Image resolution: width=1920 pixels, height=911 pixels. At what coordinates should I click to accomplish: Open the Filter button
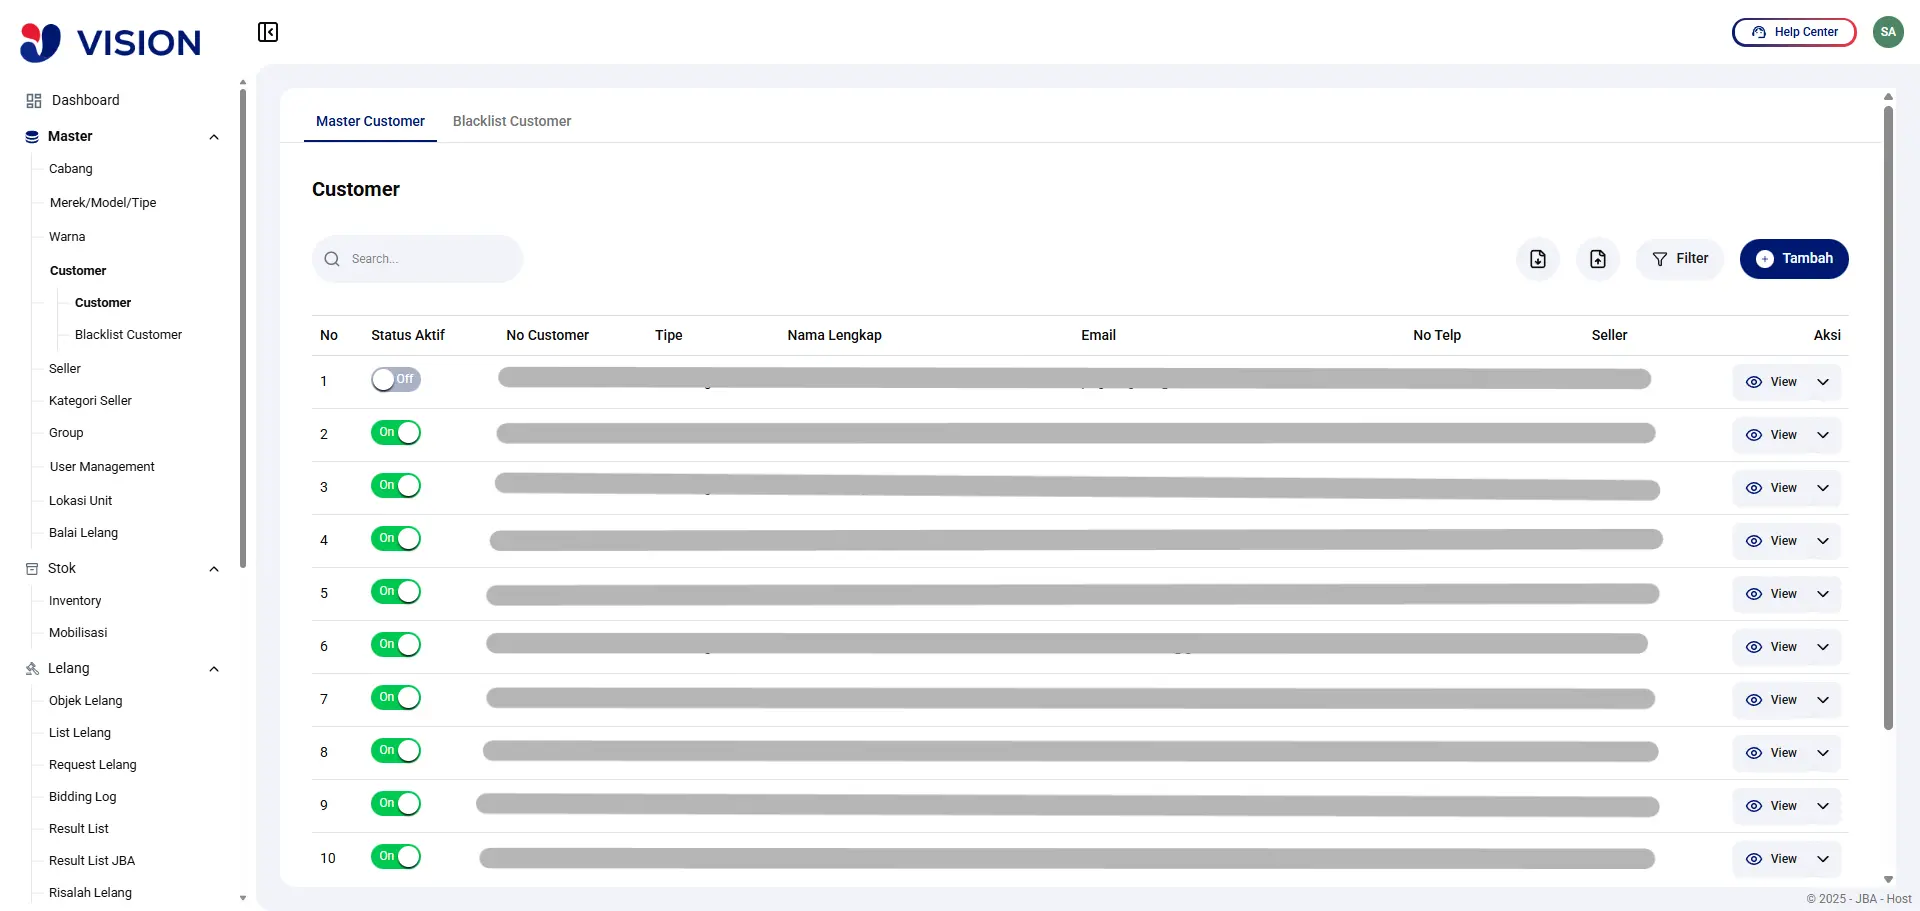click(x=1679, y=259)
